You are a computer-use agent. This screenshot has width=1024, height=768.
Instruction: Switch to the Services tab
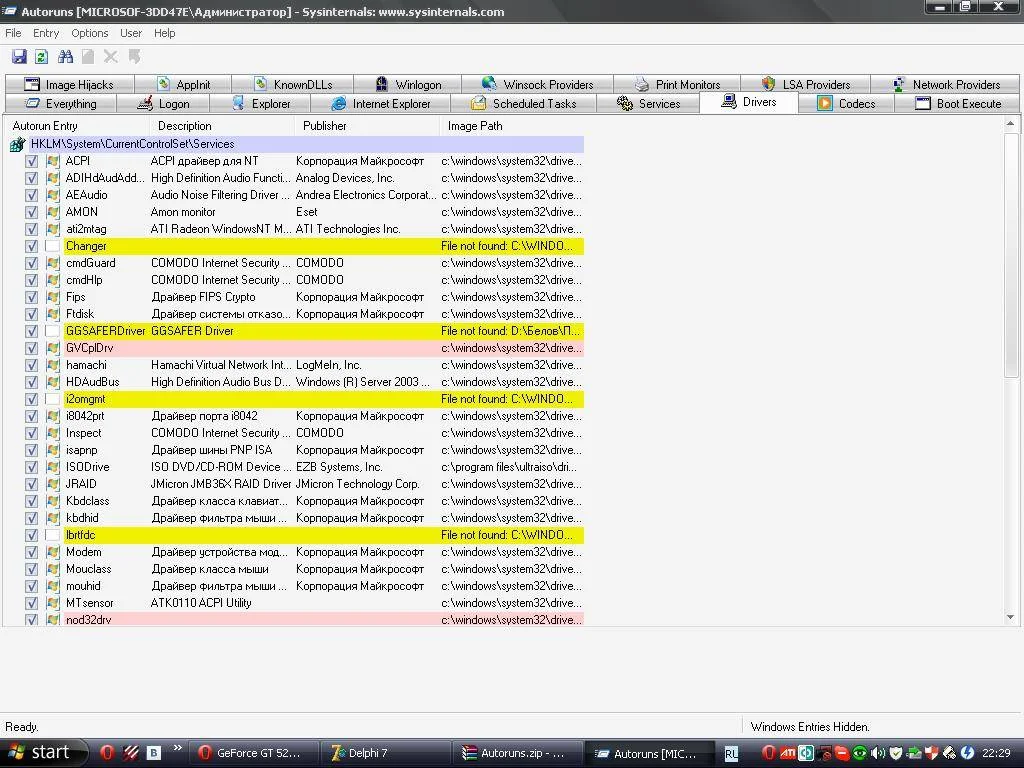pos(648,104)
